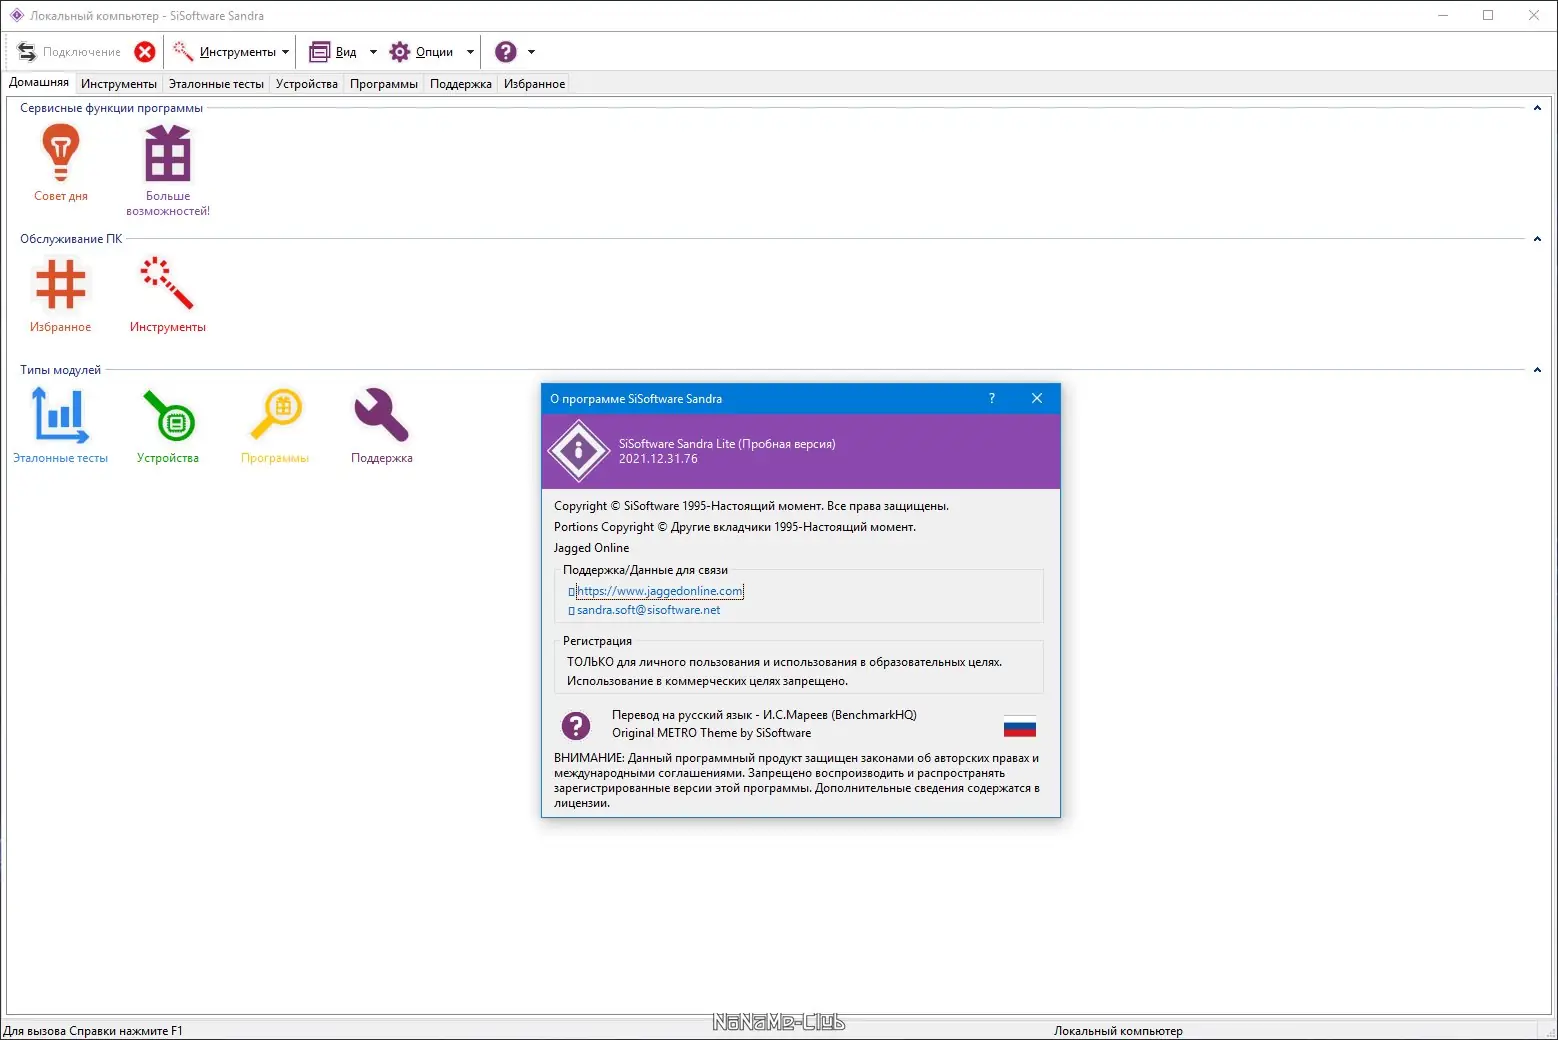Open the Вид toolbar dropdown arrow
Screen dimensions: 1558x1040
pyautogui.click(x=373, y=52)
